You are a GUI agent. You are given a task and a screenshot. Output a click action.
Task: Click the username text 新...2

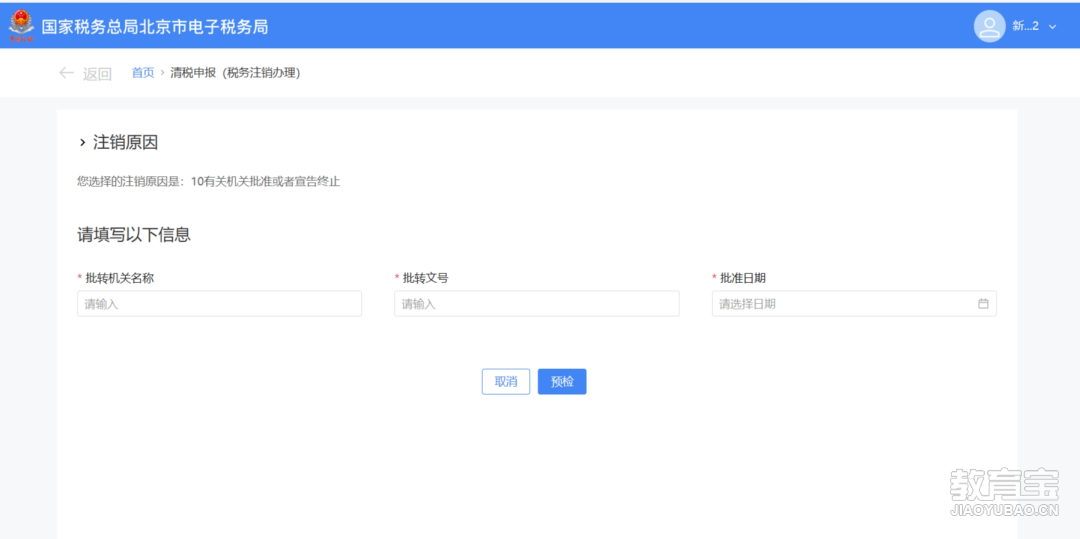coord(1026,27)
